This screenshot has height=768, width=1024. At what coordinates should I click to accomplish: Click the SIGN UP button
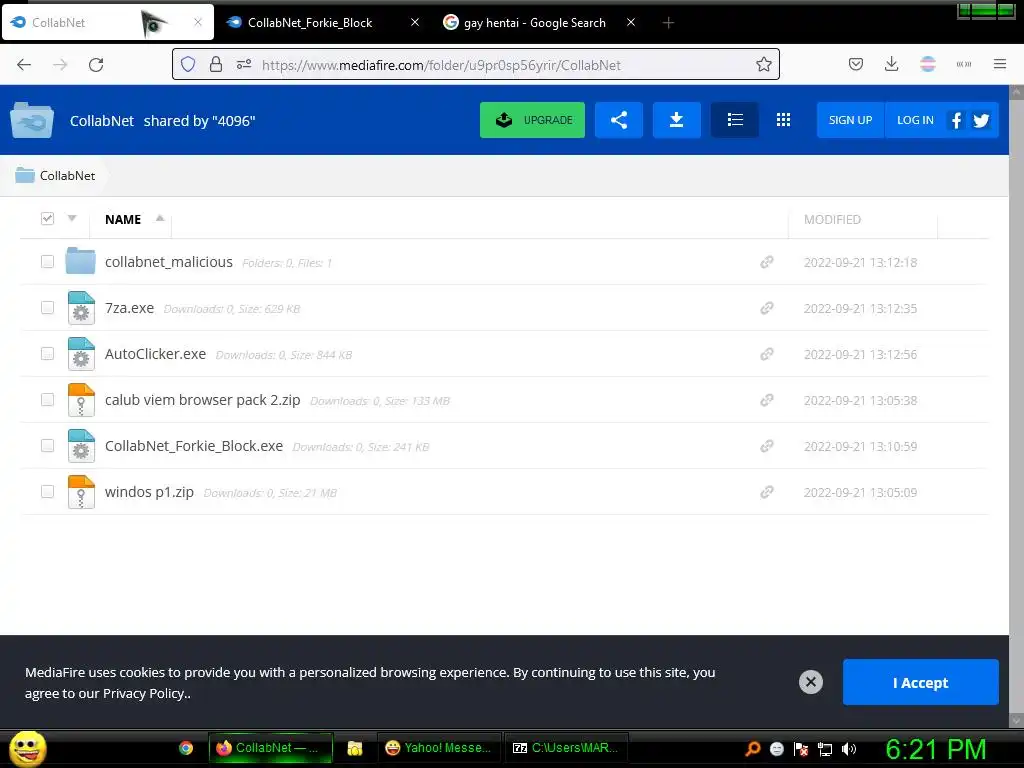coord(850,120)
